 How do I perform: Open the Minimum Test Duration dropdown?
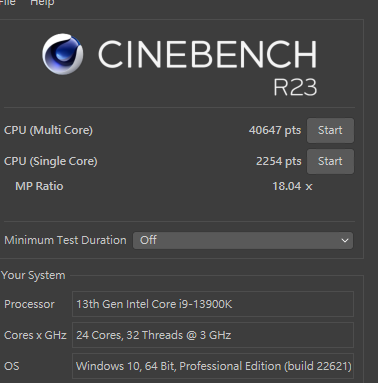tap(243, 240)
